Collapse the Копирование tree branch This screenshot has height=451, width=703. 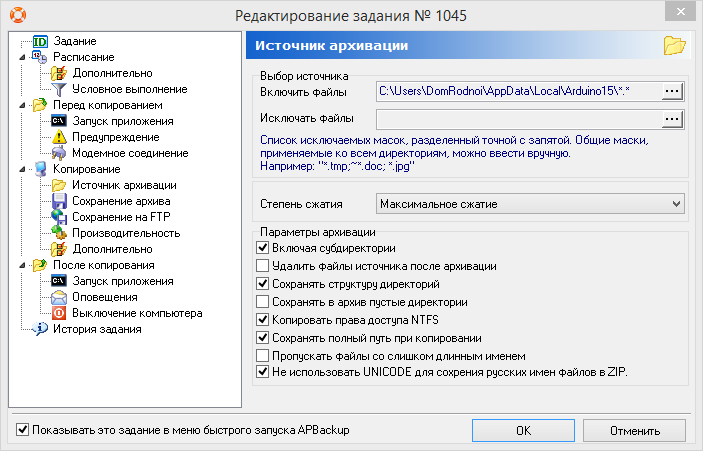pos(21,169)
